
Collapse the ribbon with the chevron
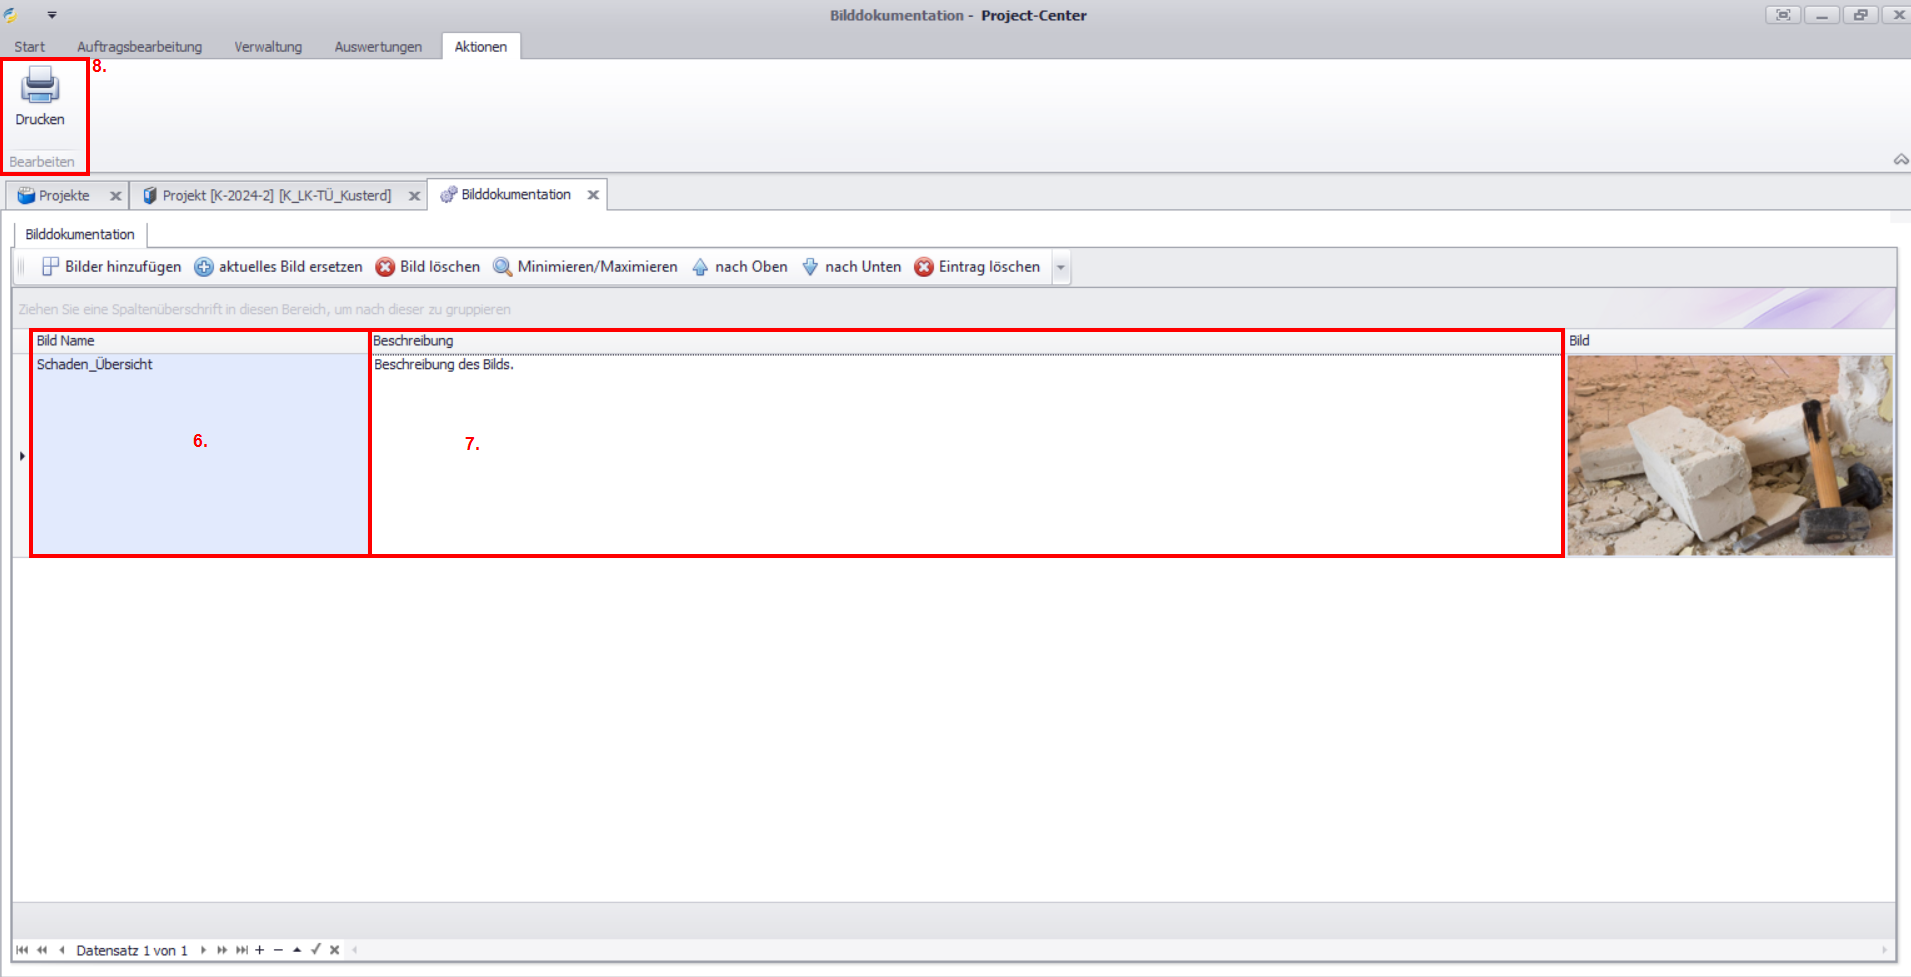coord(1900,160)
